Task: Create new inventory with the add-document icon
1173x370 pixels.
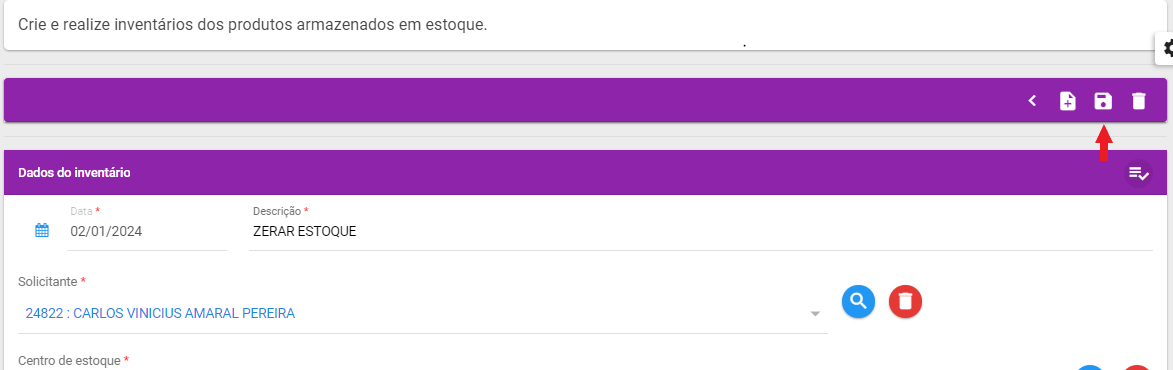Action: point(1068,101)
